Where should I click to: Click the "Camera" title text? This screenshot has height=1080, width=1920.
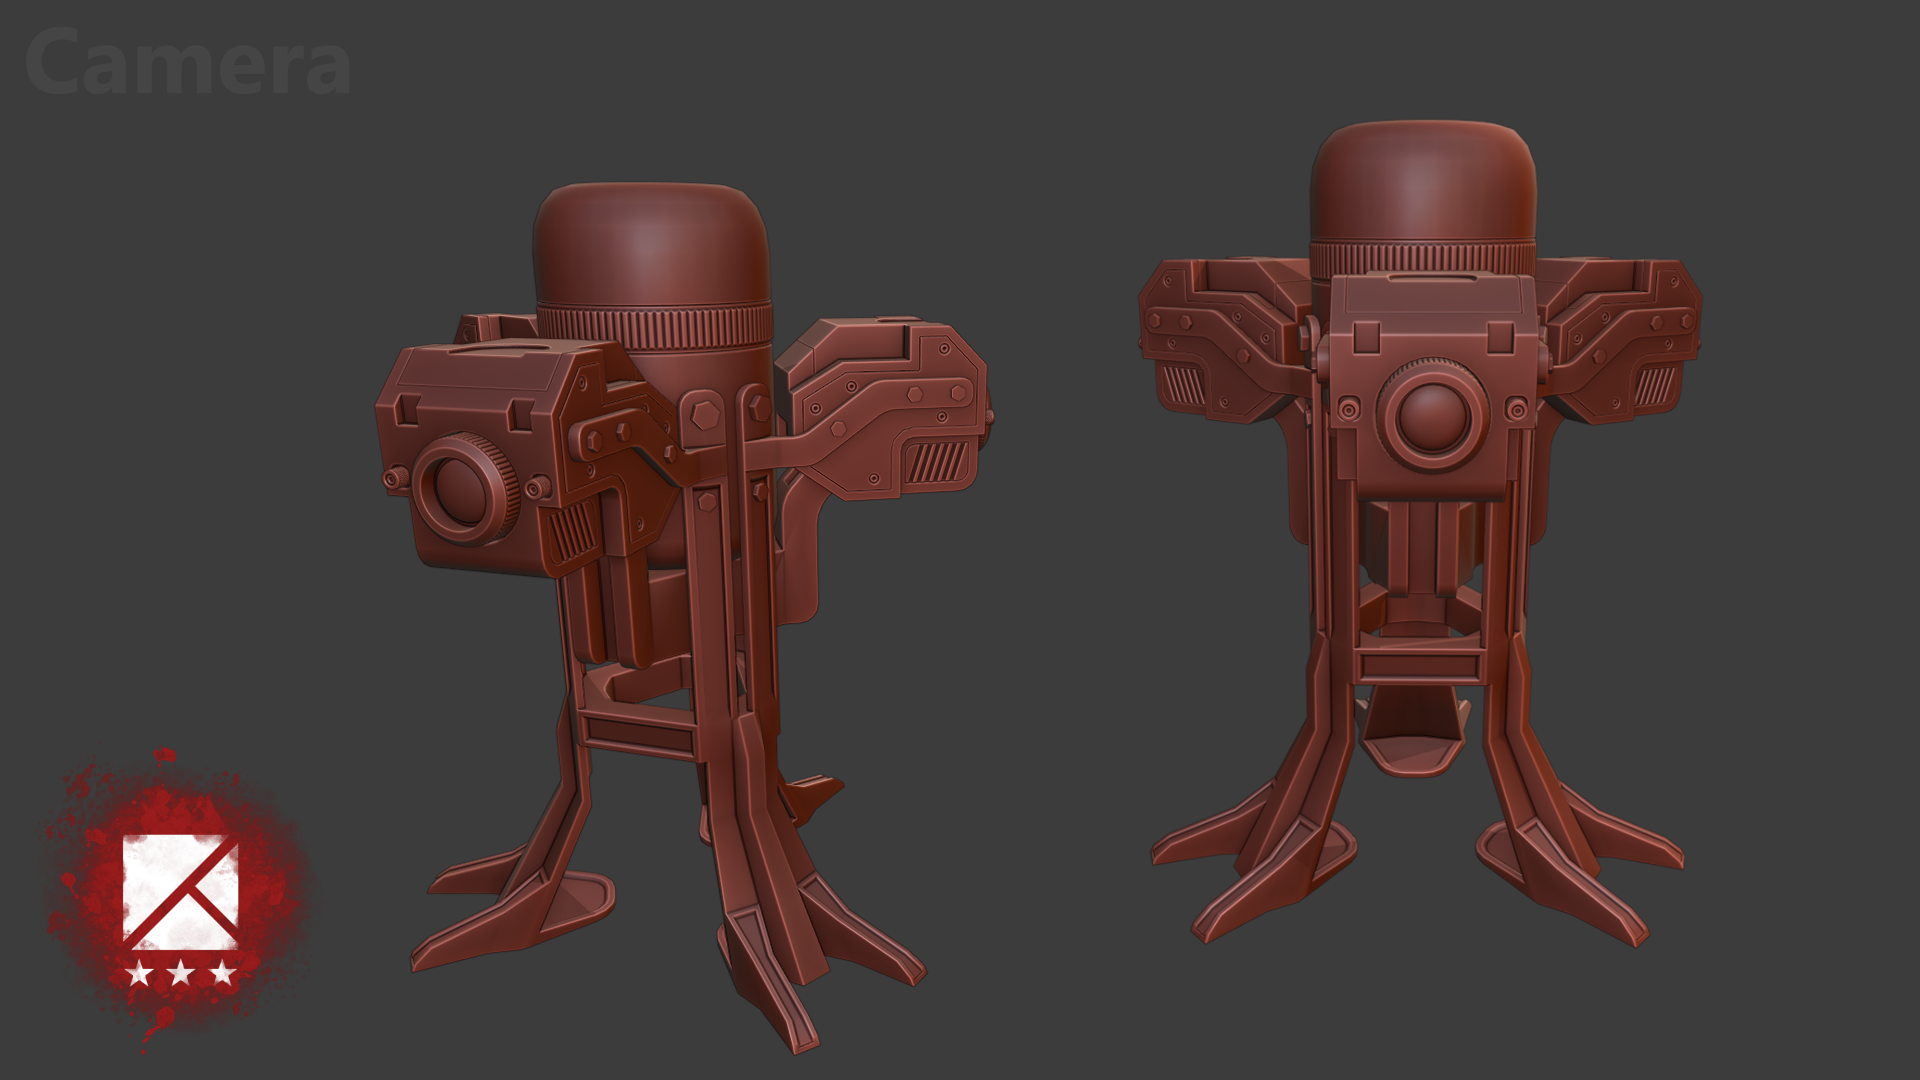point(188,63)
